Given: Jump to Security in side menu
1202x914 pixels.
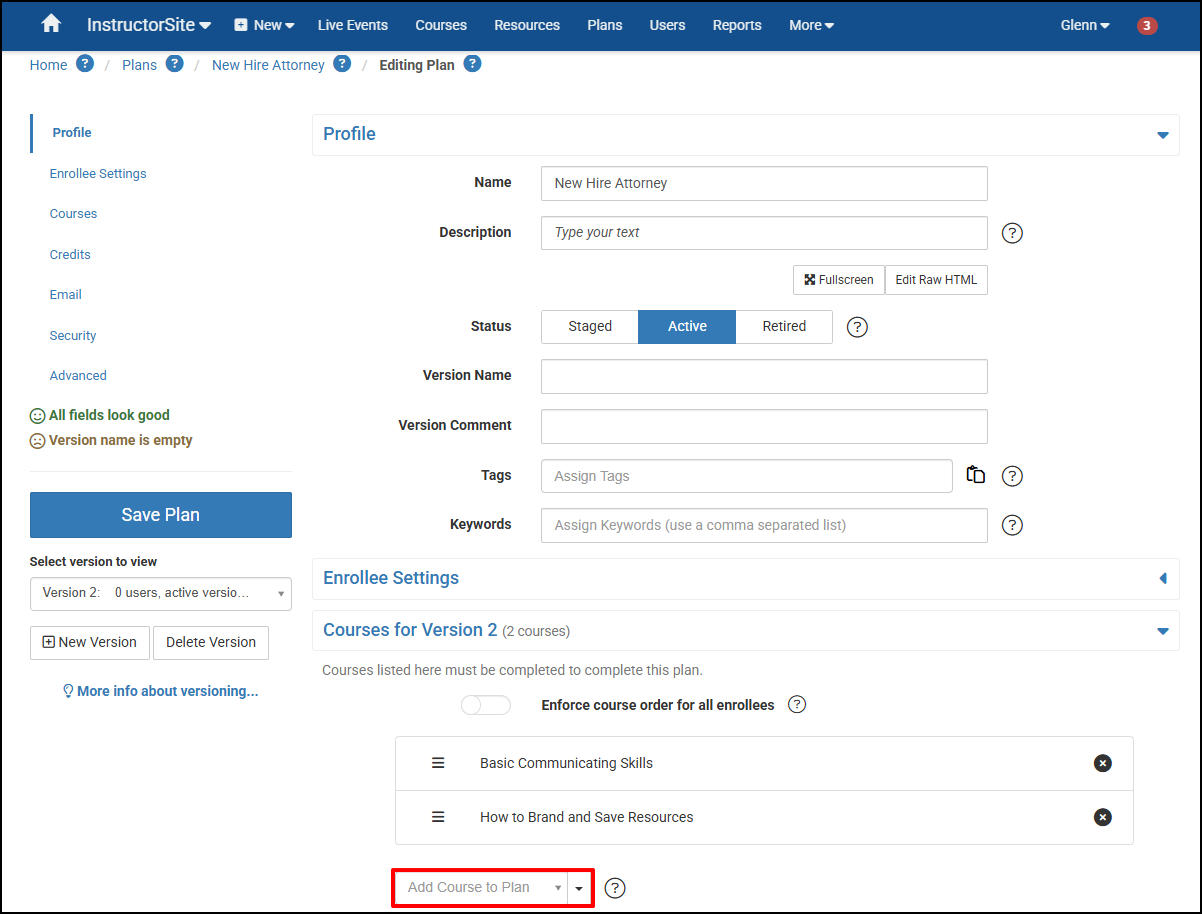Looking at the screenshot, I should point(73,336).
